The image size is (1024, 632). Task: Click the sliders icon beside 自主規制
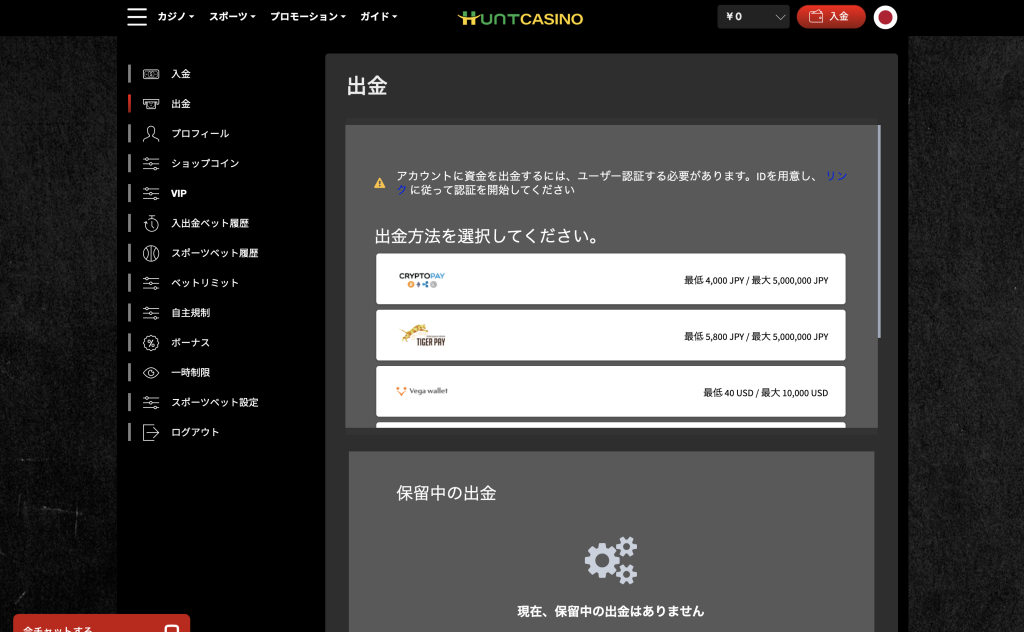click(x=151, y=313)
